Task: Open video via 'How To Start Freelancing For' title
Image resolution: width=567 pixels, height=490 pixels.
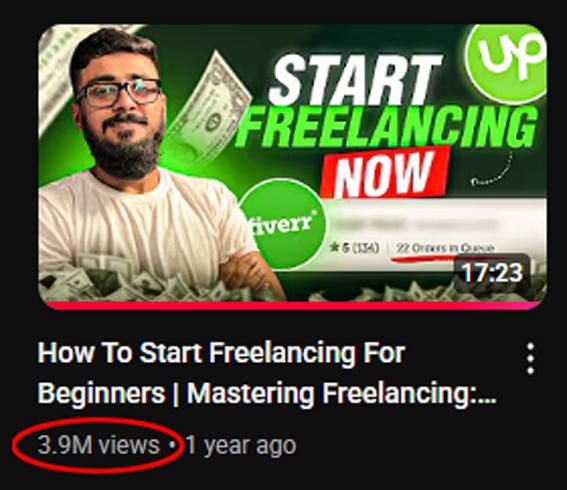Action: click(221, 353)
